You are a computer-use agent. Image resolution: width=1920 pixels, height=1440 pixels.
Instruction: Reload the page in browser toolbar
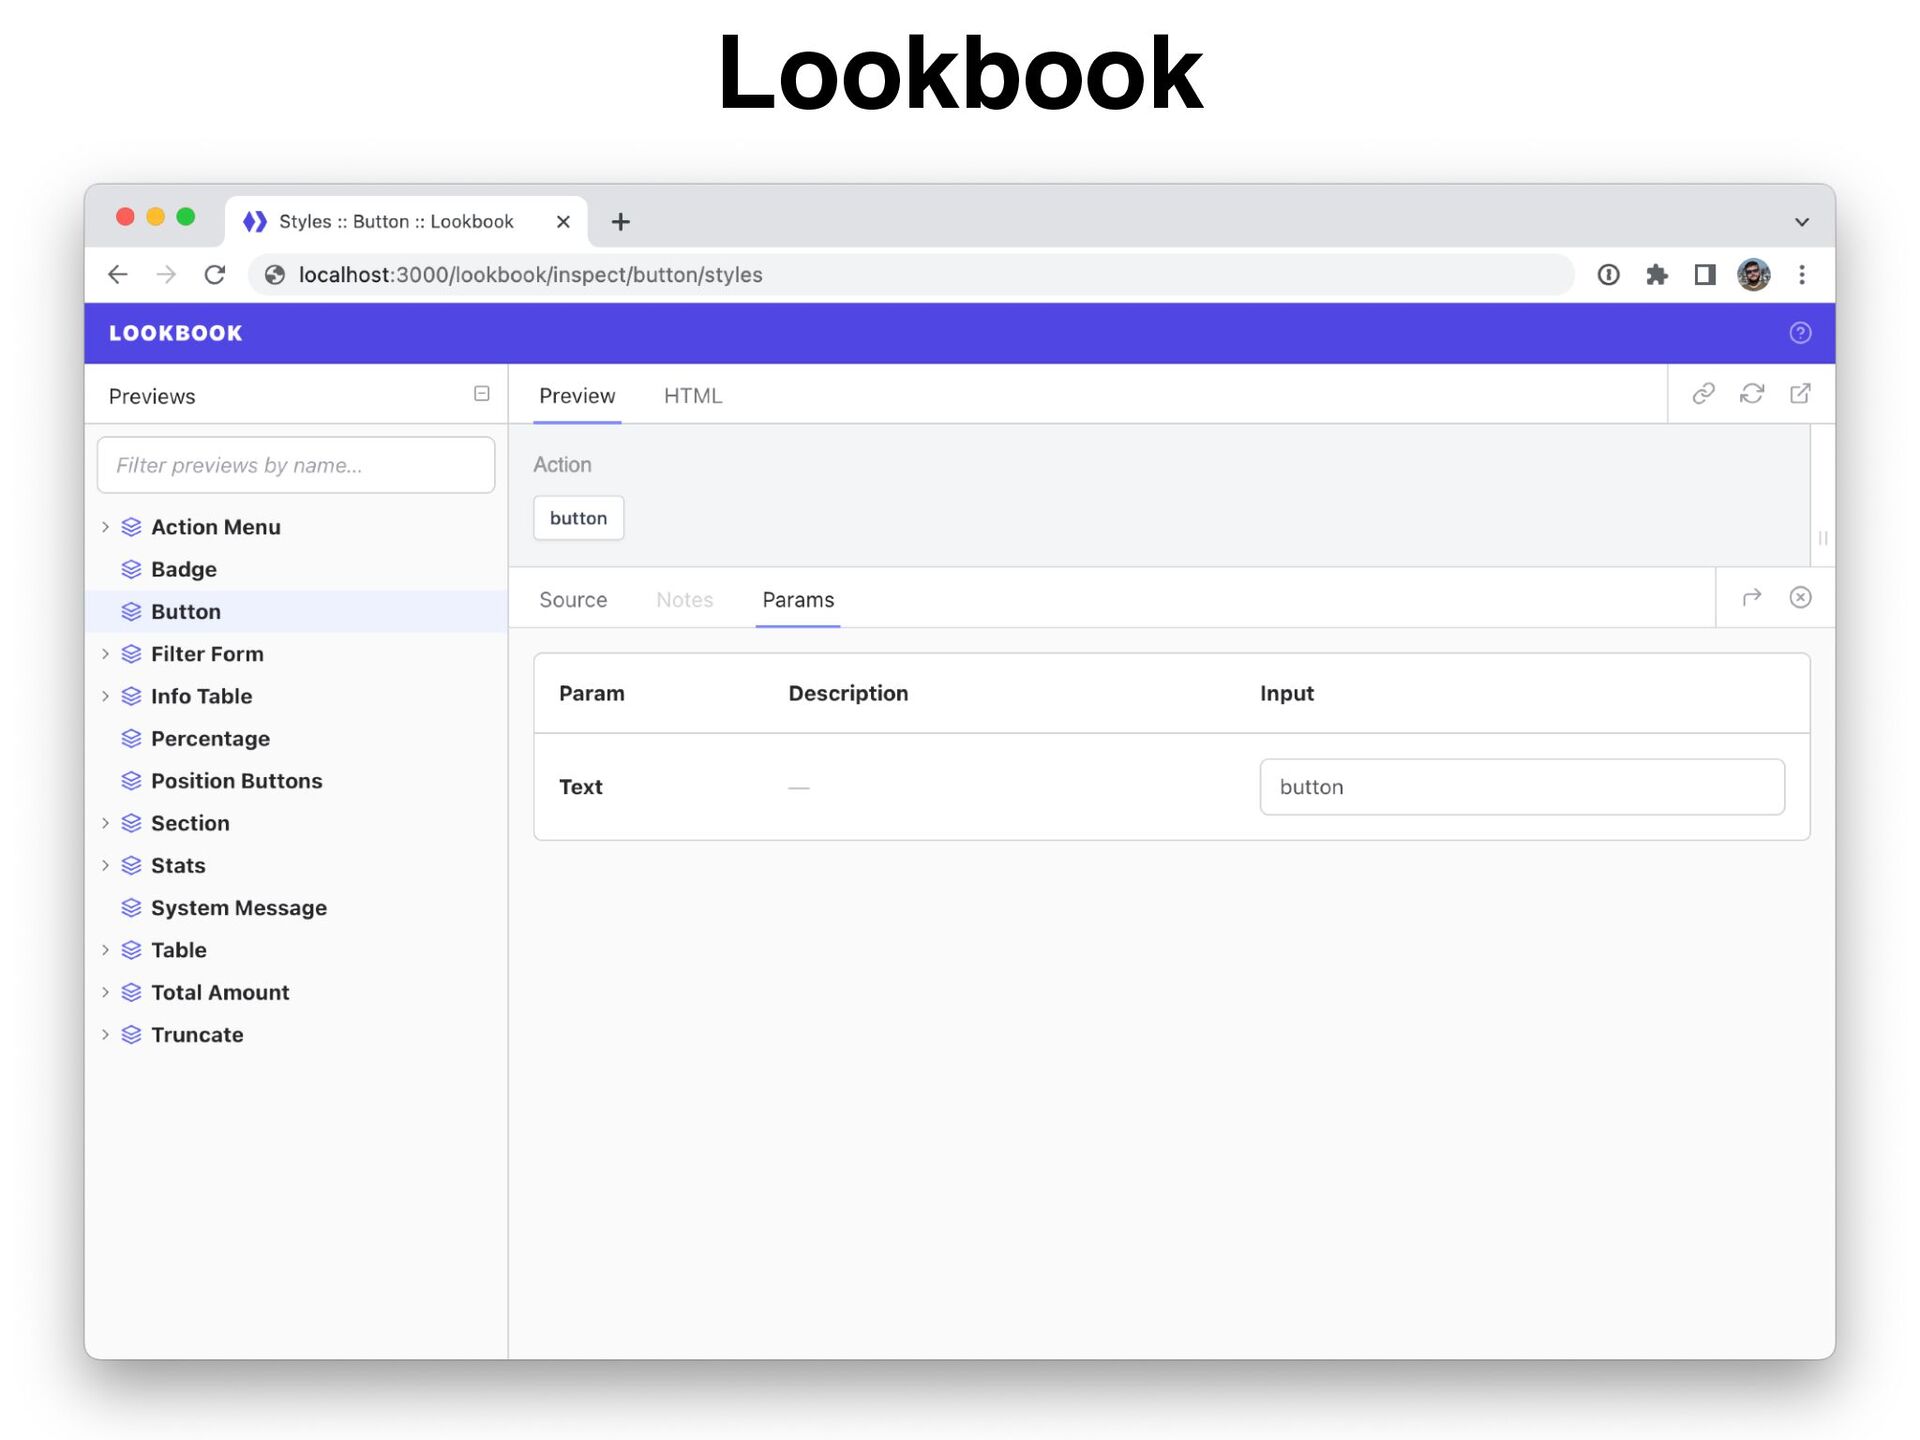click(x=214, y=275)
